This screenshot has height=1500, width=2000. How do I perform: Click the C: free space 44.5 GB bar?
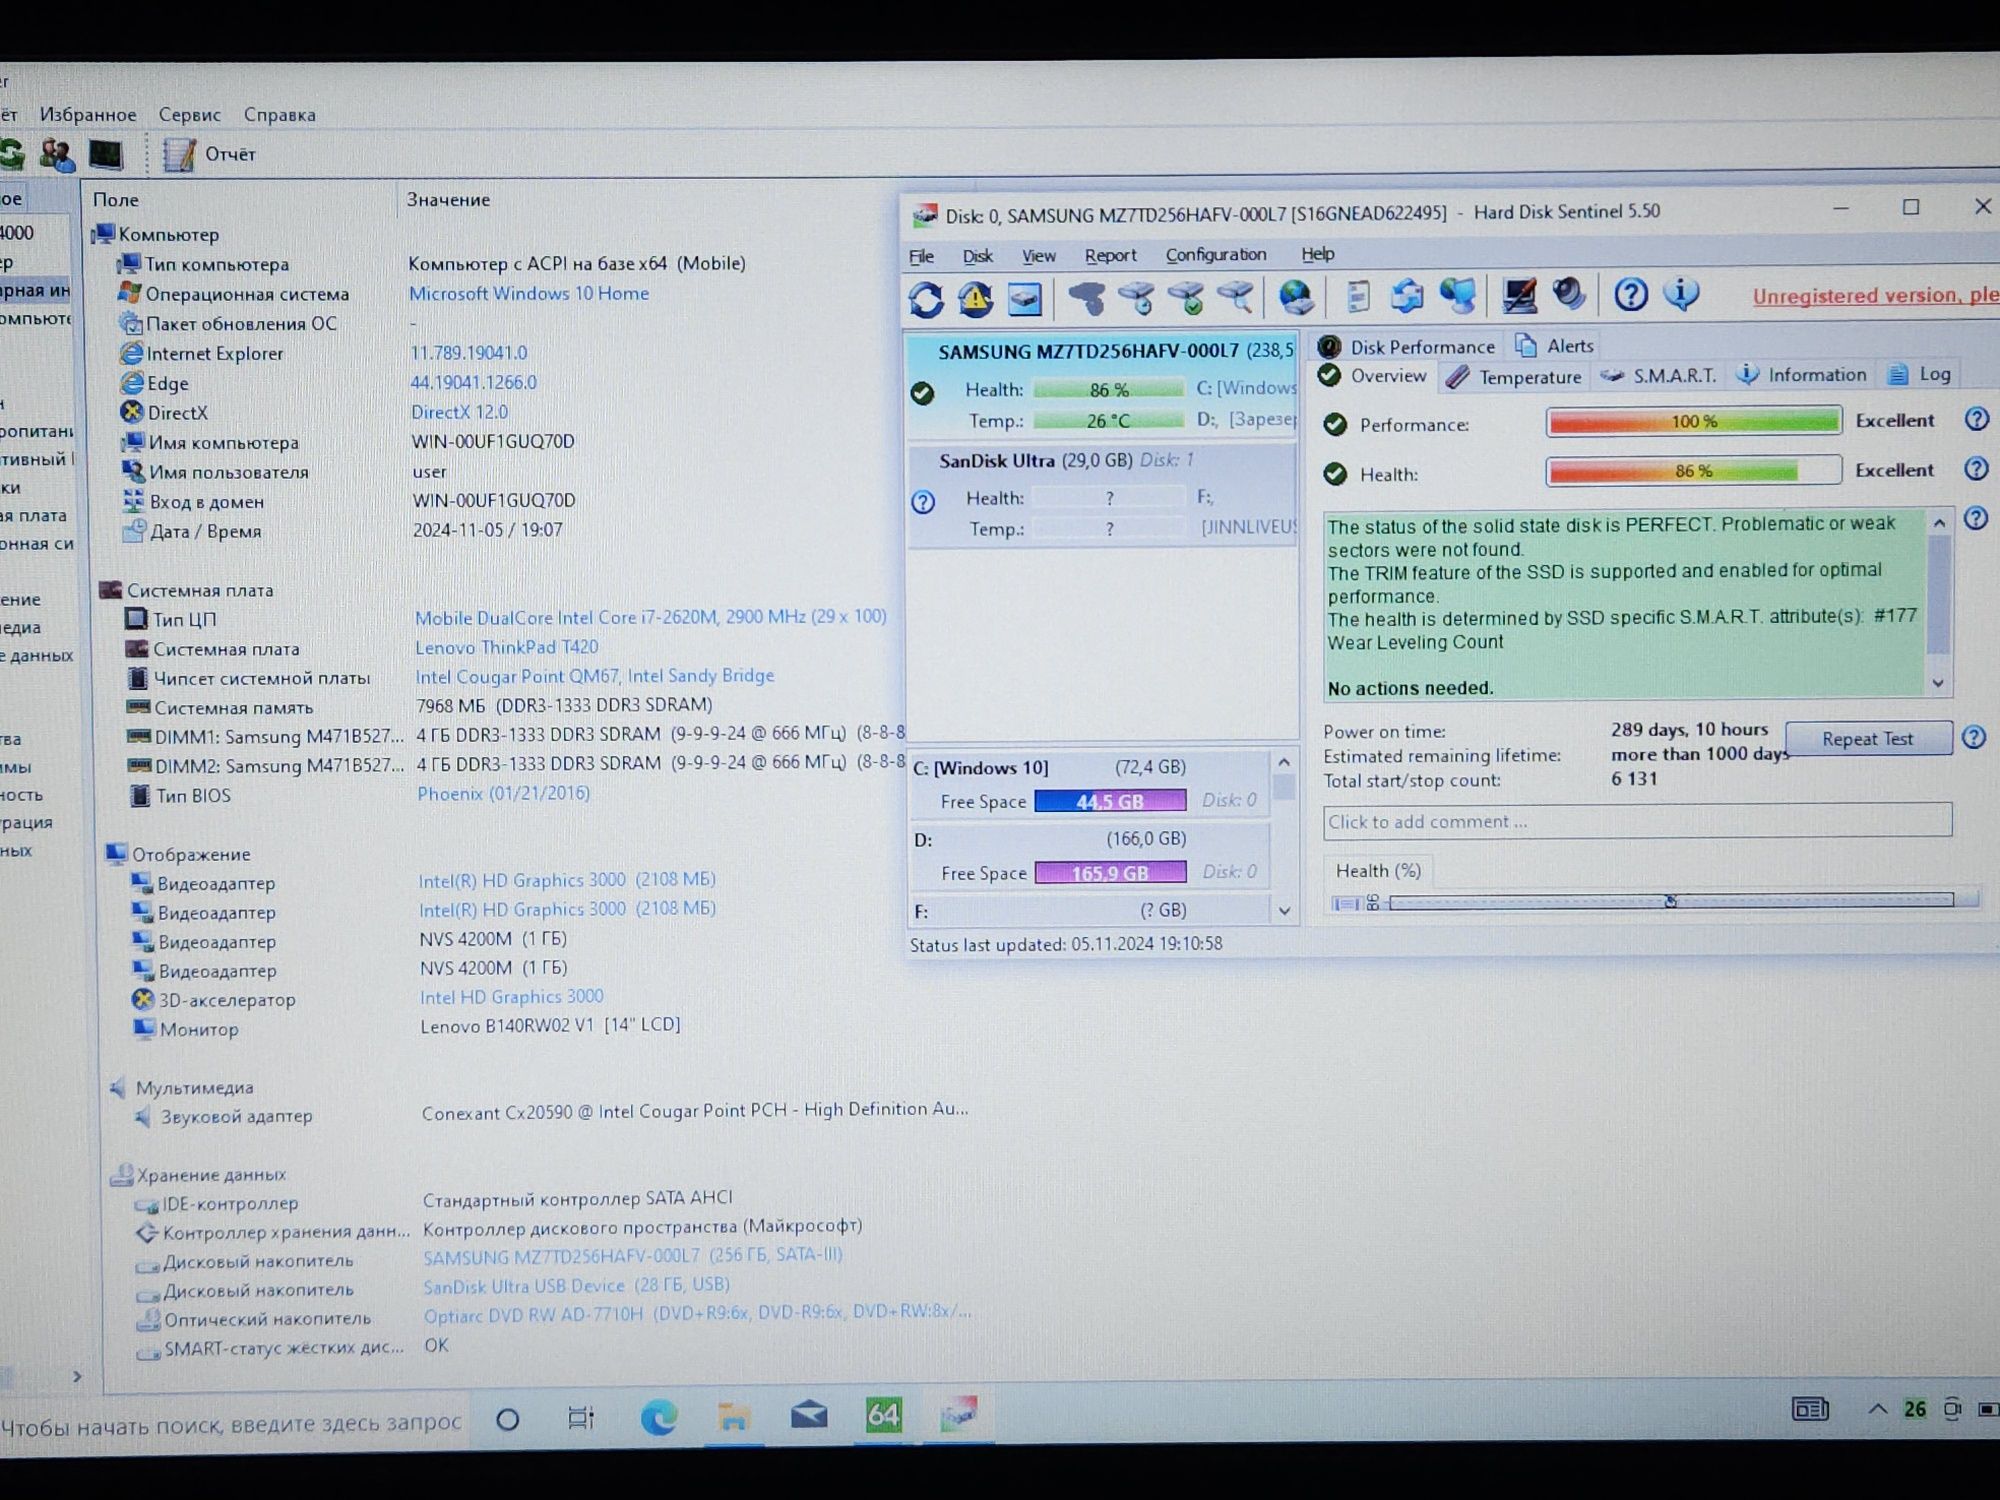pos(1110,801)
